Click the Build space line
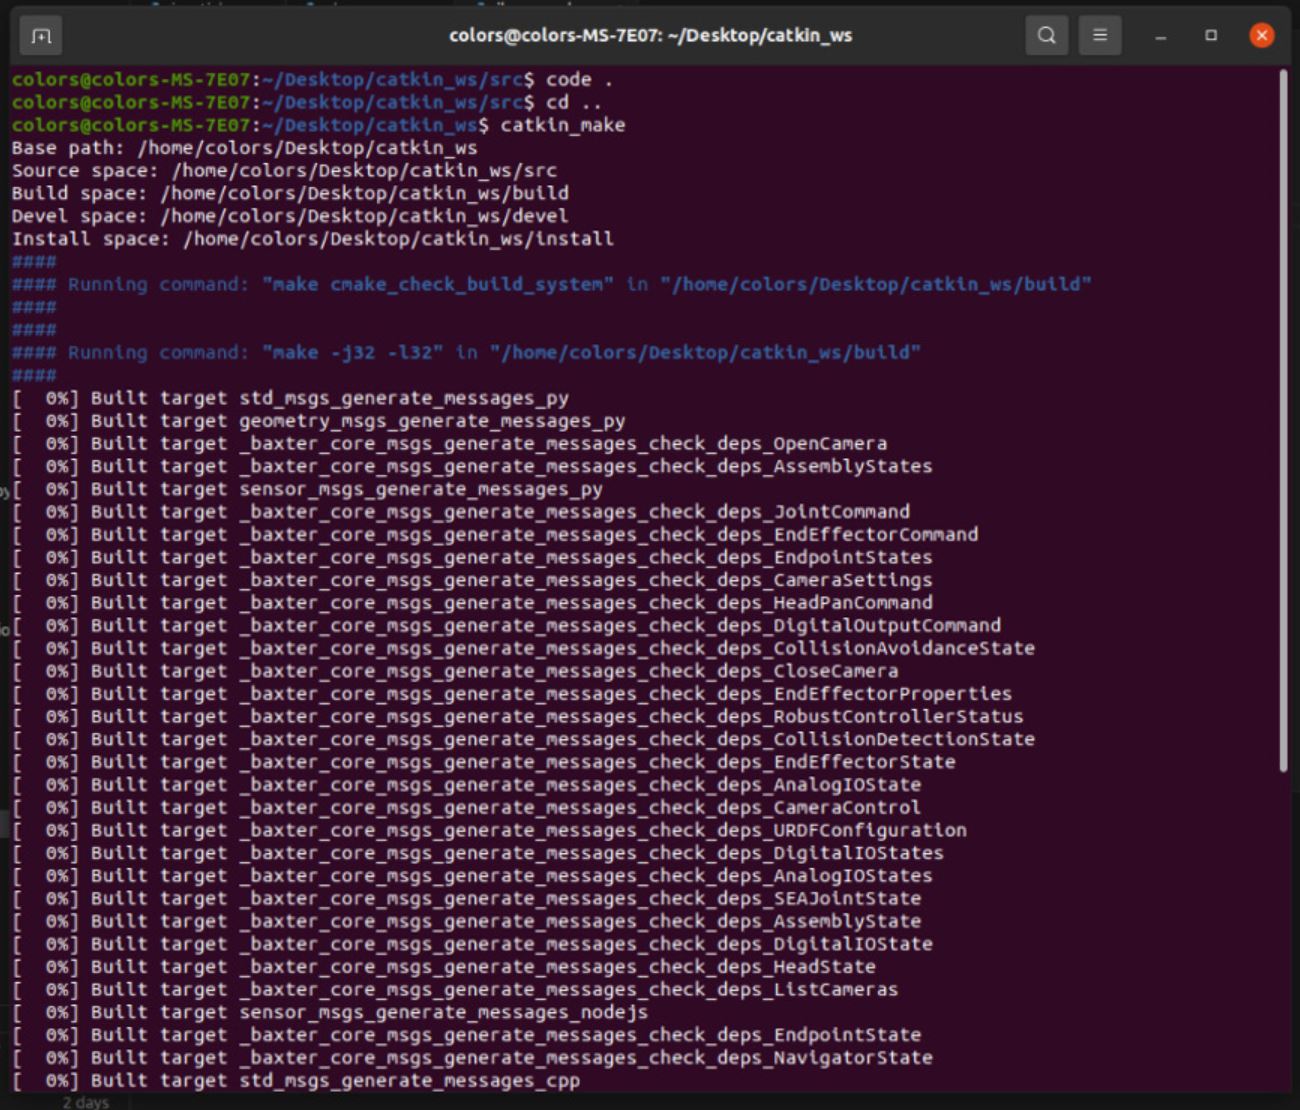1300x1110 pixels. tap(290, 193)
